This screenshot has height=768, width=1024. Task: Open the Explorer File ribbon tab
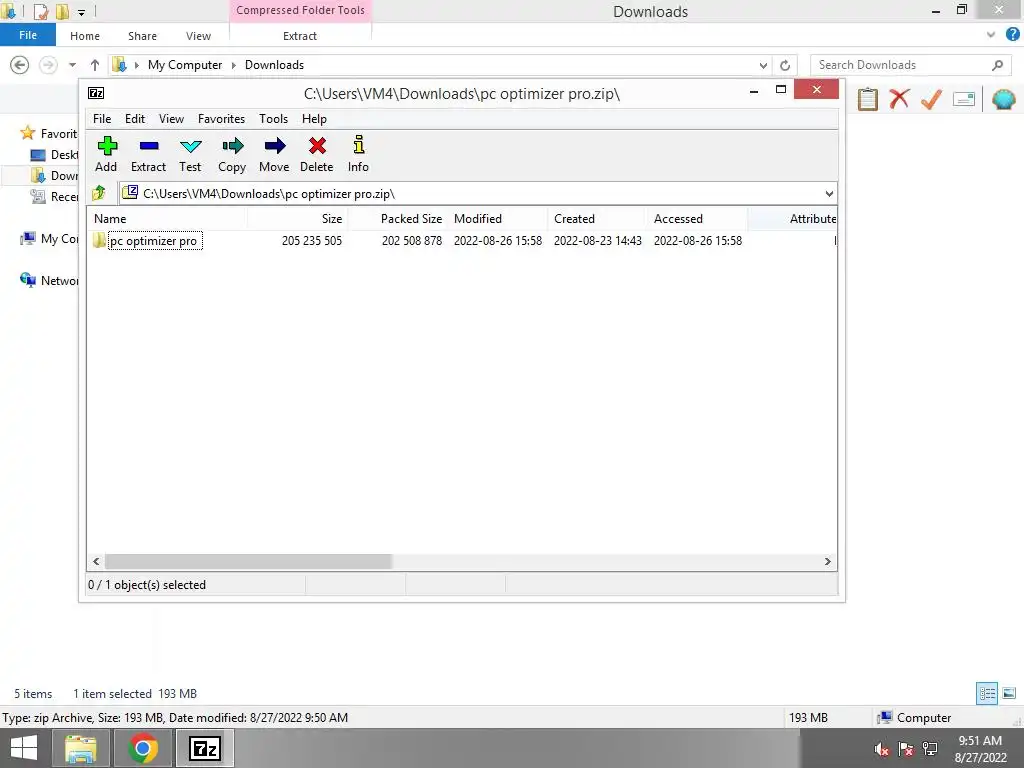pos(28,35)
